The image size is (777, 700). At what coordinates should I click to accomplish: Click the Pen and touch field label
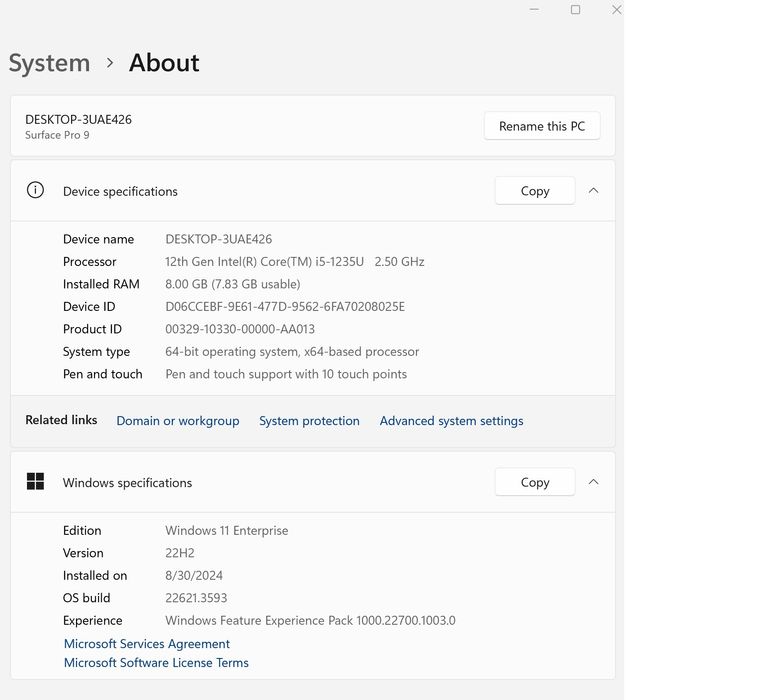pyautogui.click(x=103, y=374)
